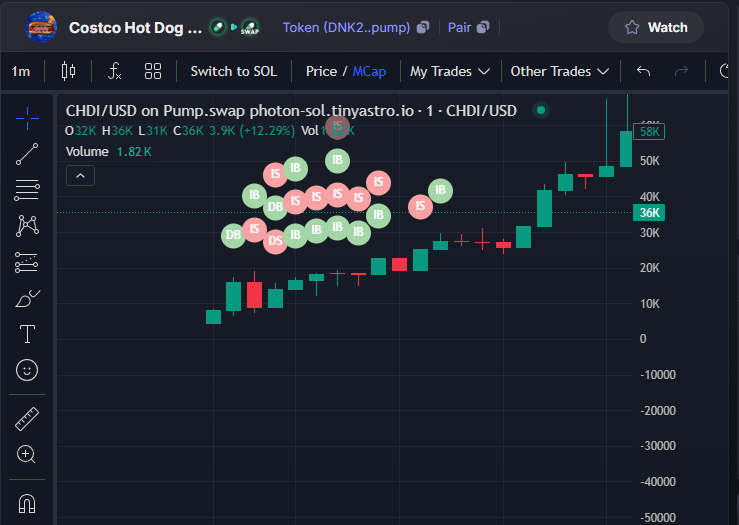Redo the chart action
739x525 pixels.
[x=681, y=71]
